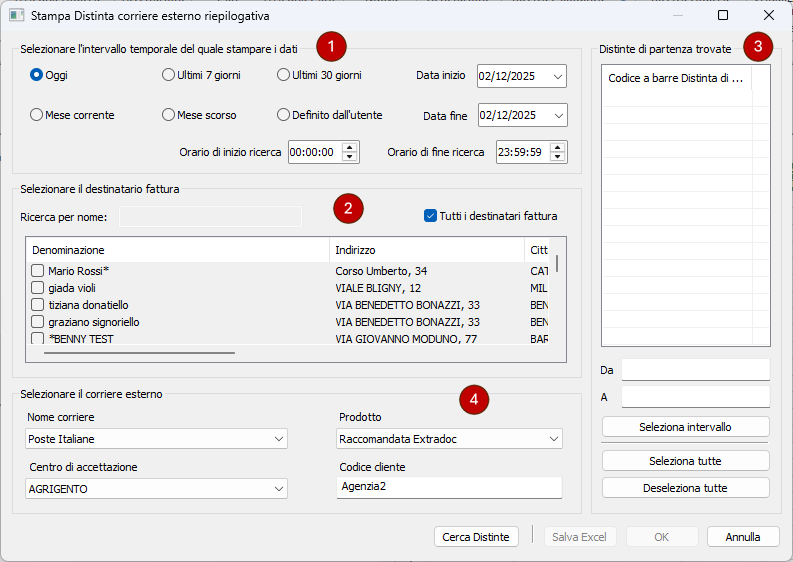Viewport: 793px width, 562px height.
Task: Choose 'Definito dall'utente' time range
Action: click(x=283, y=115)
